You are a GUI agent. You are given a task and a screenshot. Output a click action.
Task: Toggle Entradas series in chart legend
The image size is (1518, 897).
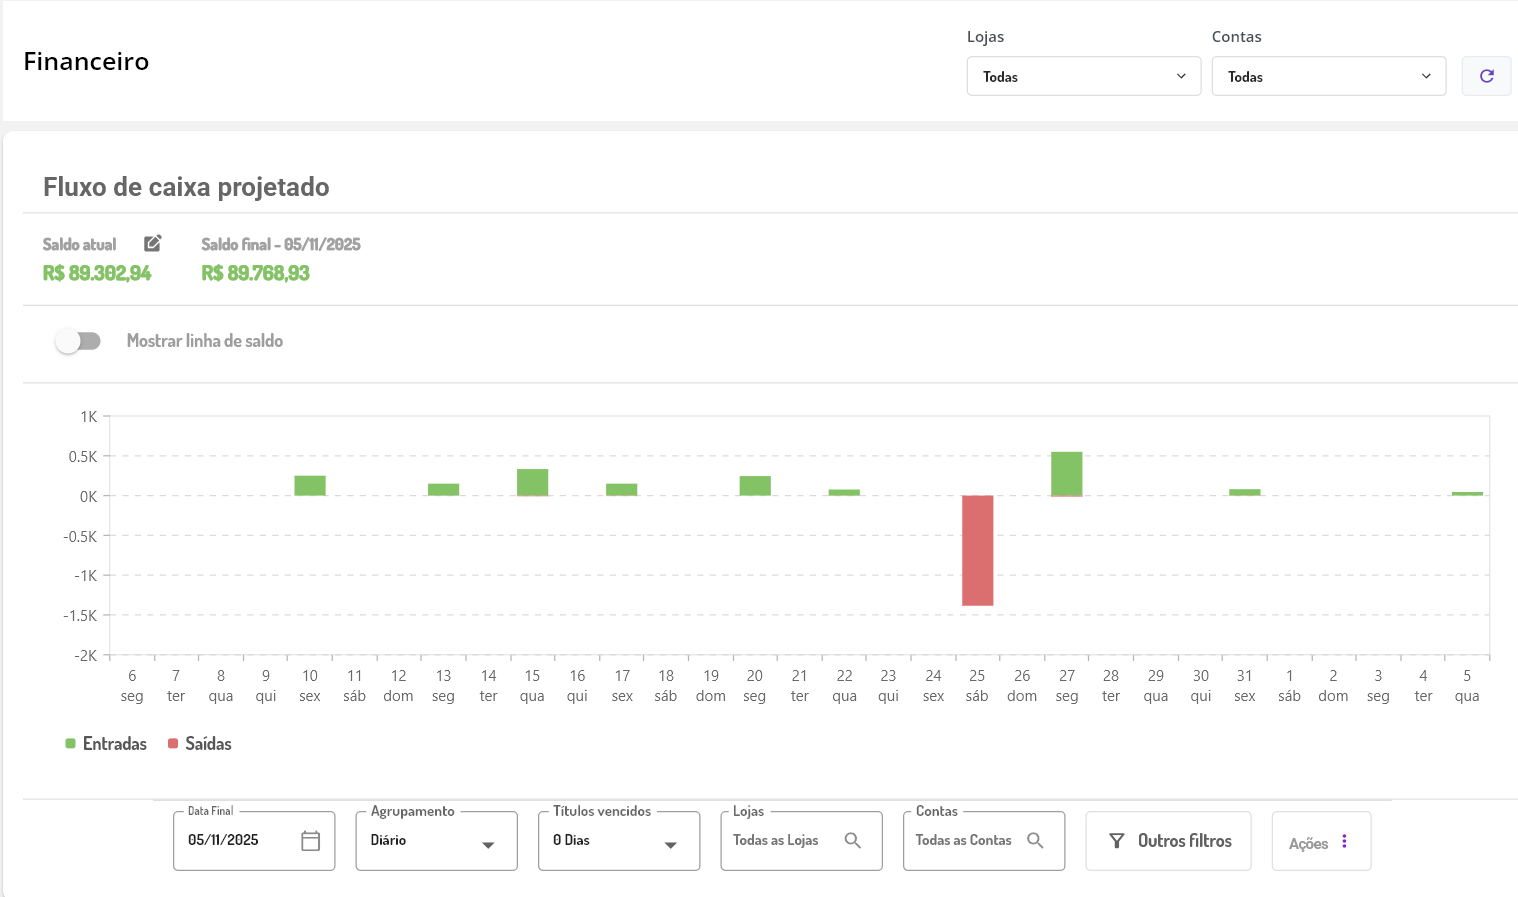(x=106, y=744)
